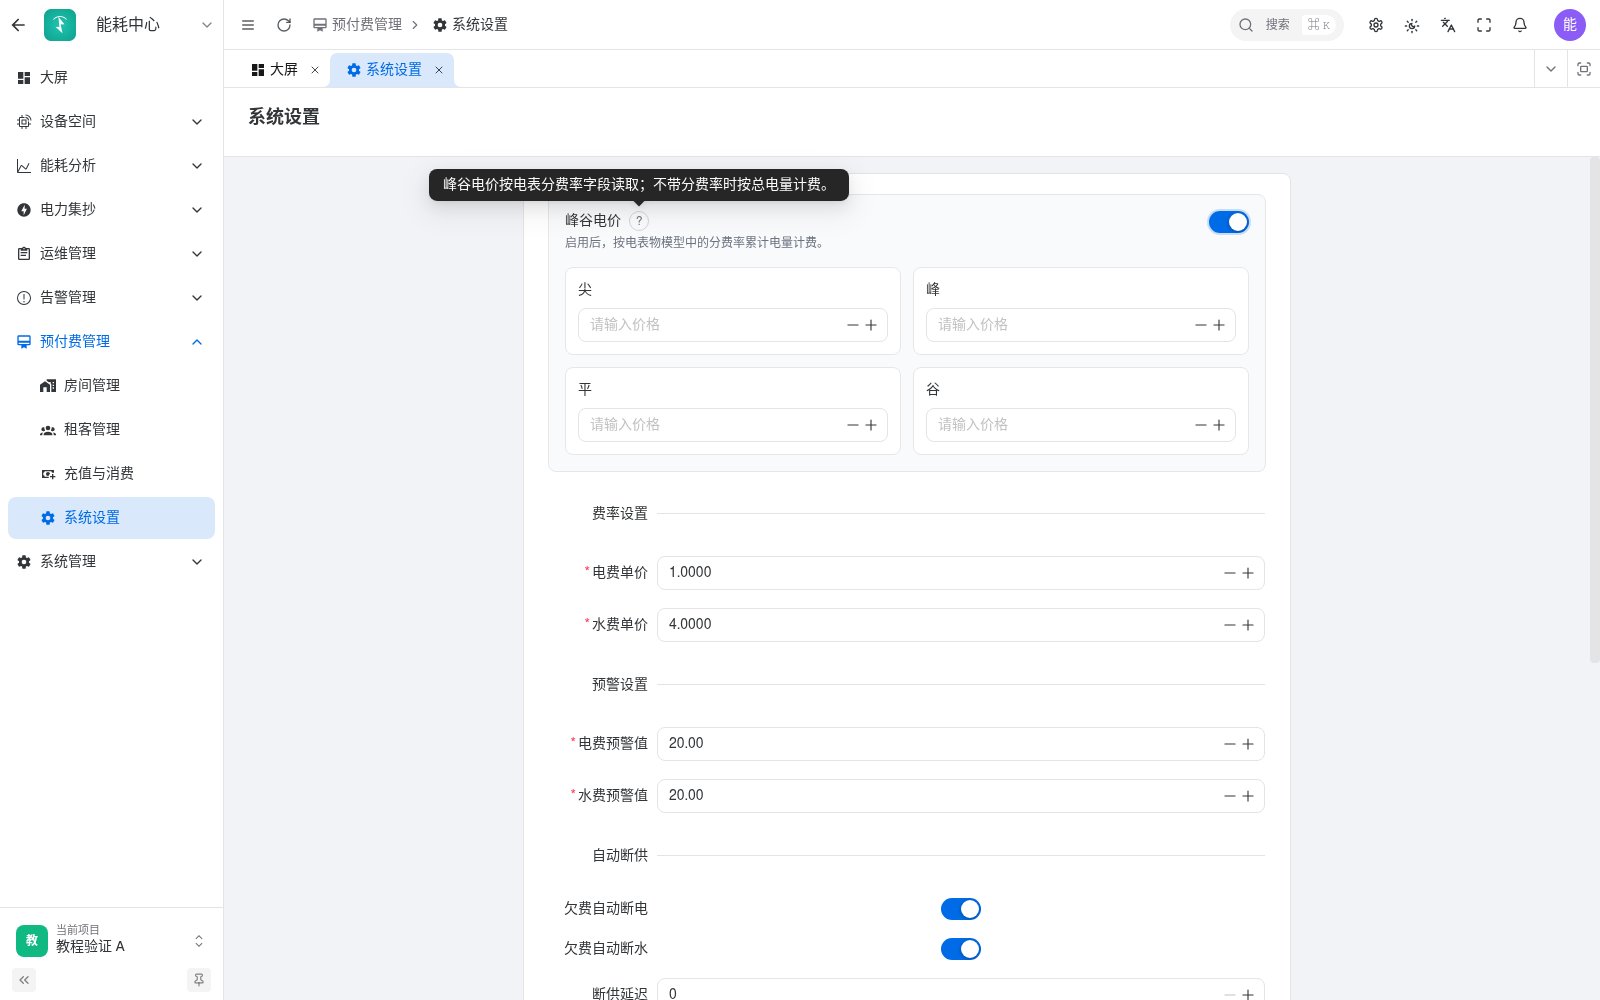Open the tab list dropdown chevron
This screenshot has height=1000, width=1600.
click(1551, 69)
